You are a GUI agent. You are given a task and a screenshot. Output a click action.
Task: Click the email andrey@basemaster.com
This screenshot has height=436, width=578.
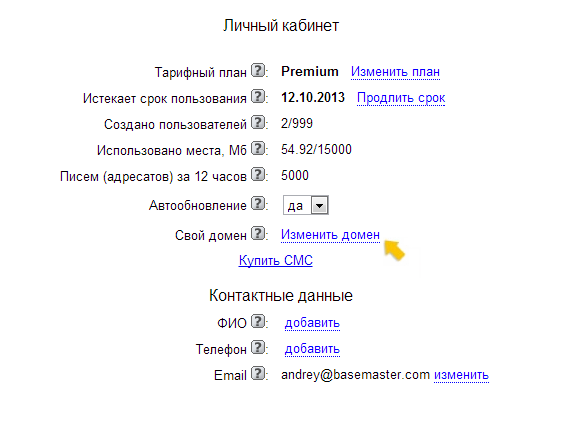(x=355, y=375)
